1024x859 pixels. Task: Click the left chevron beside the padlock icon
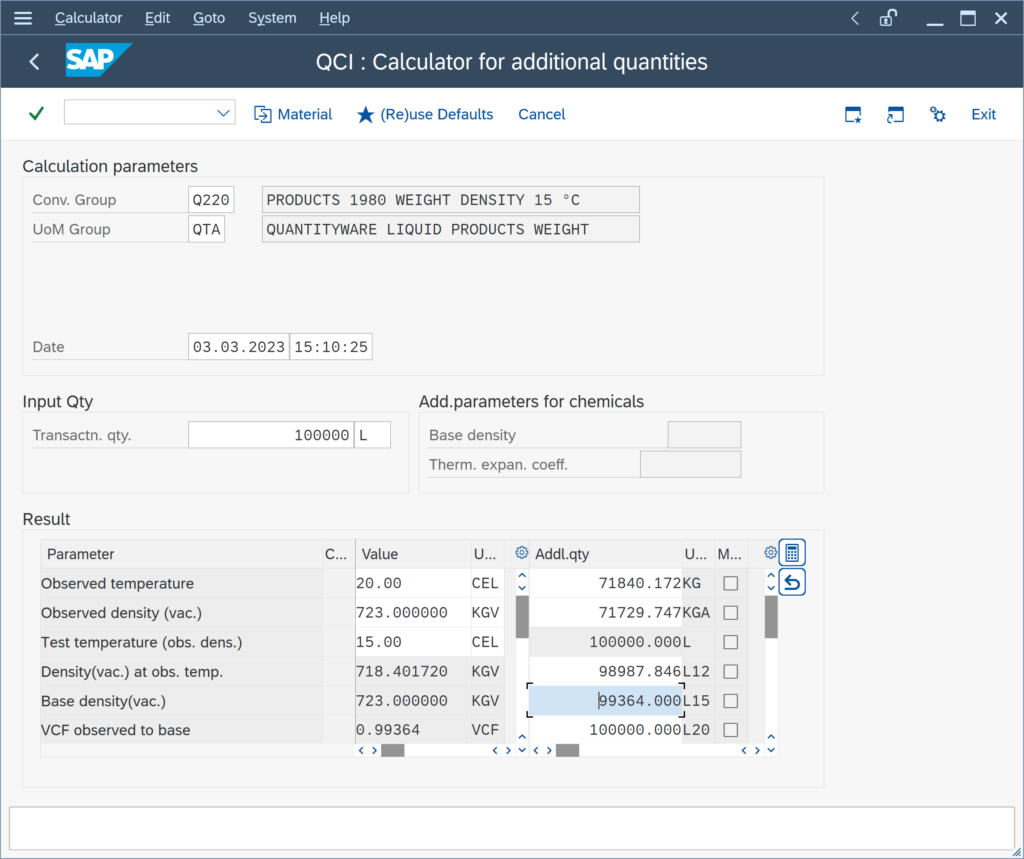click(x=855, y=18)
